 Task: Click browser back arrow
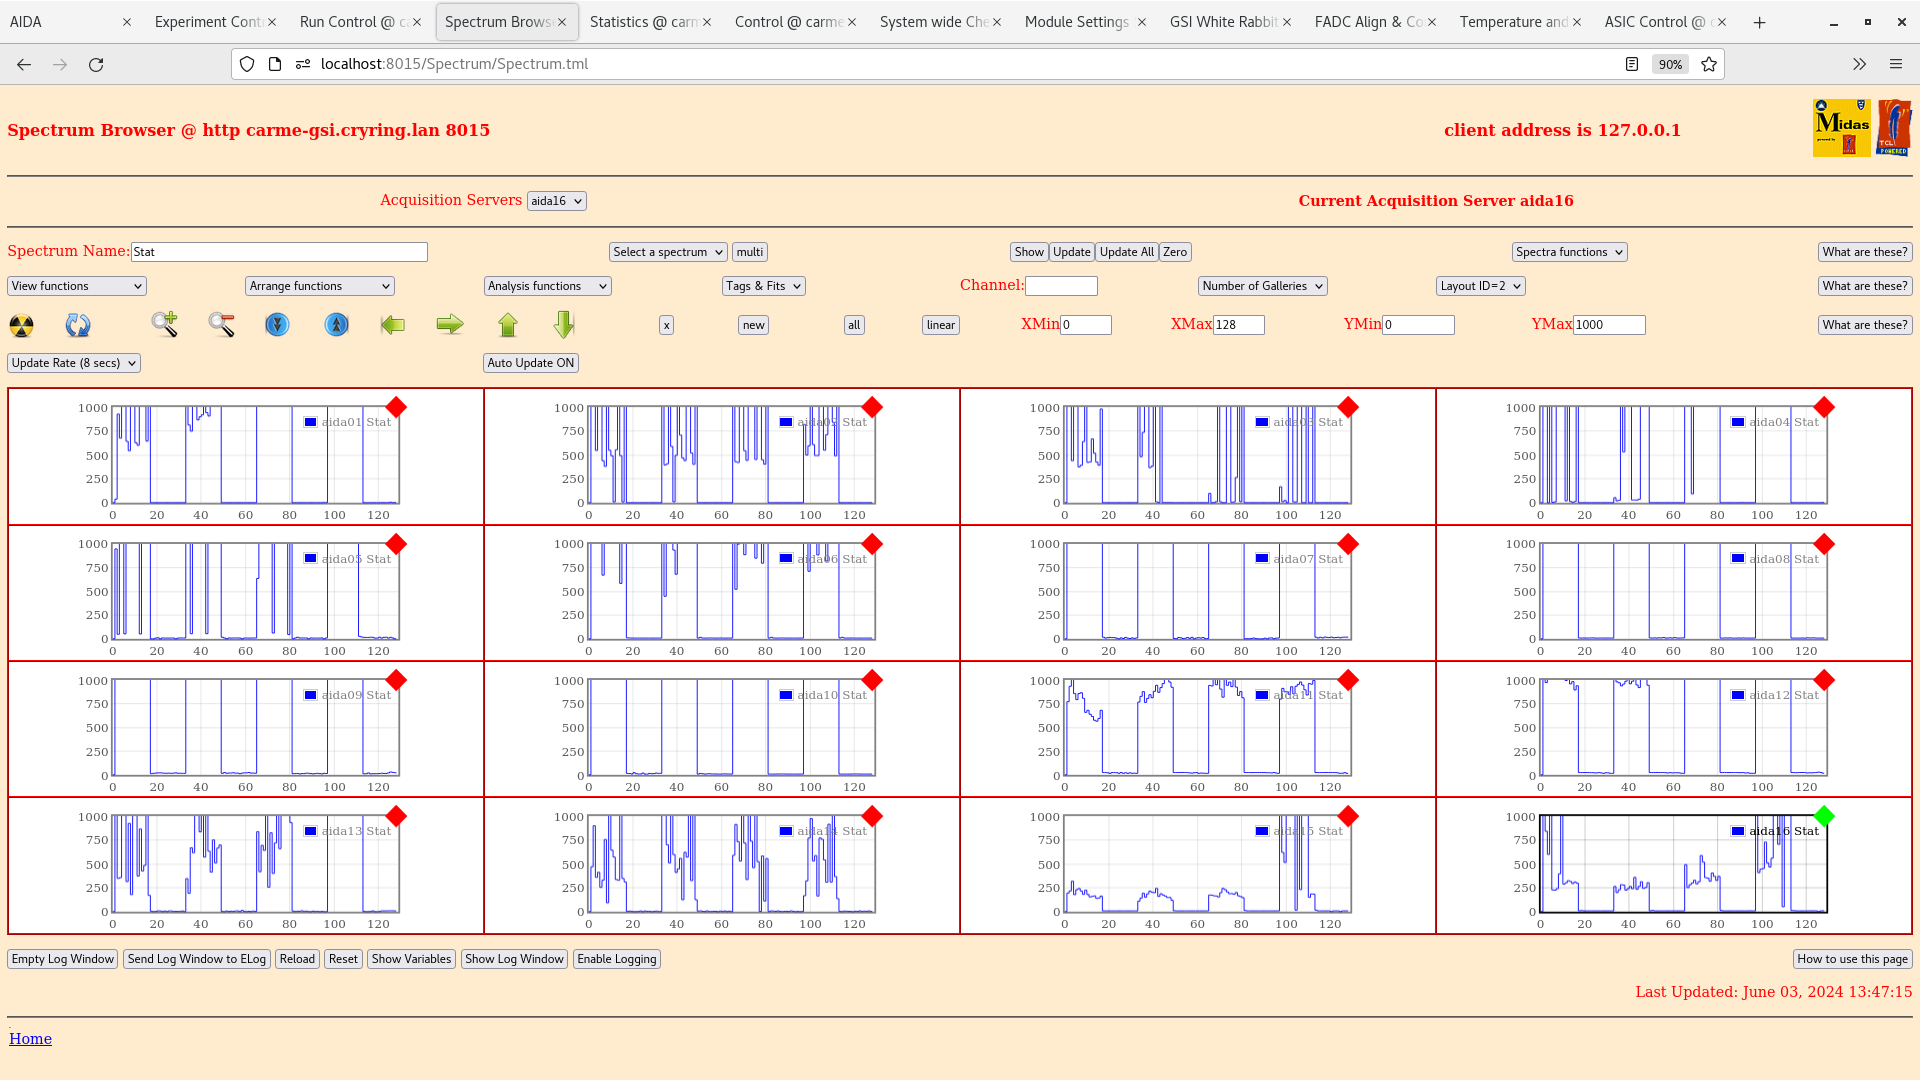click(24, 64)
